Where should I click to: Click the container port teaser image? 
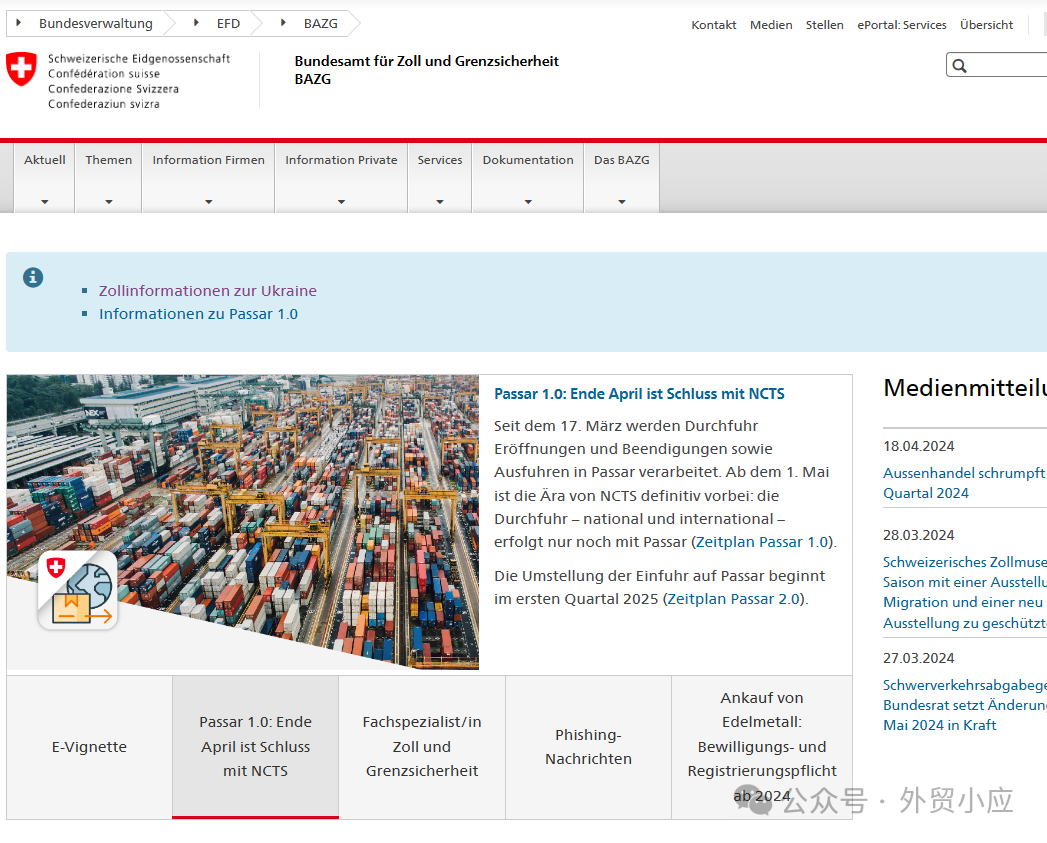[243, 522]
